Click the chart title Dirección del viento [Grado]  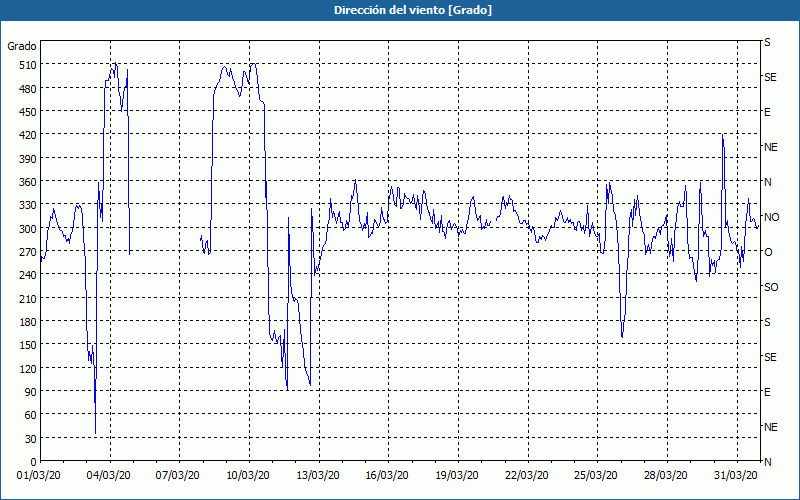coord(413,10)
